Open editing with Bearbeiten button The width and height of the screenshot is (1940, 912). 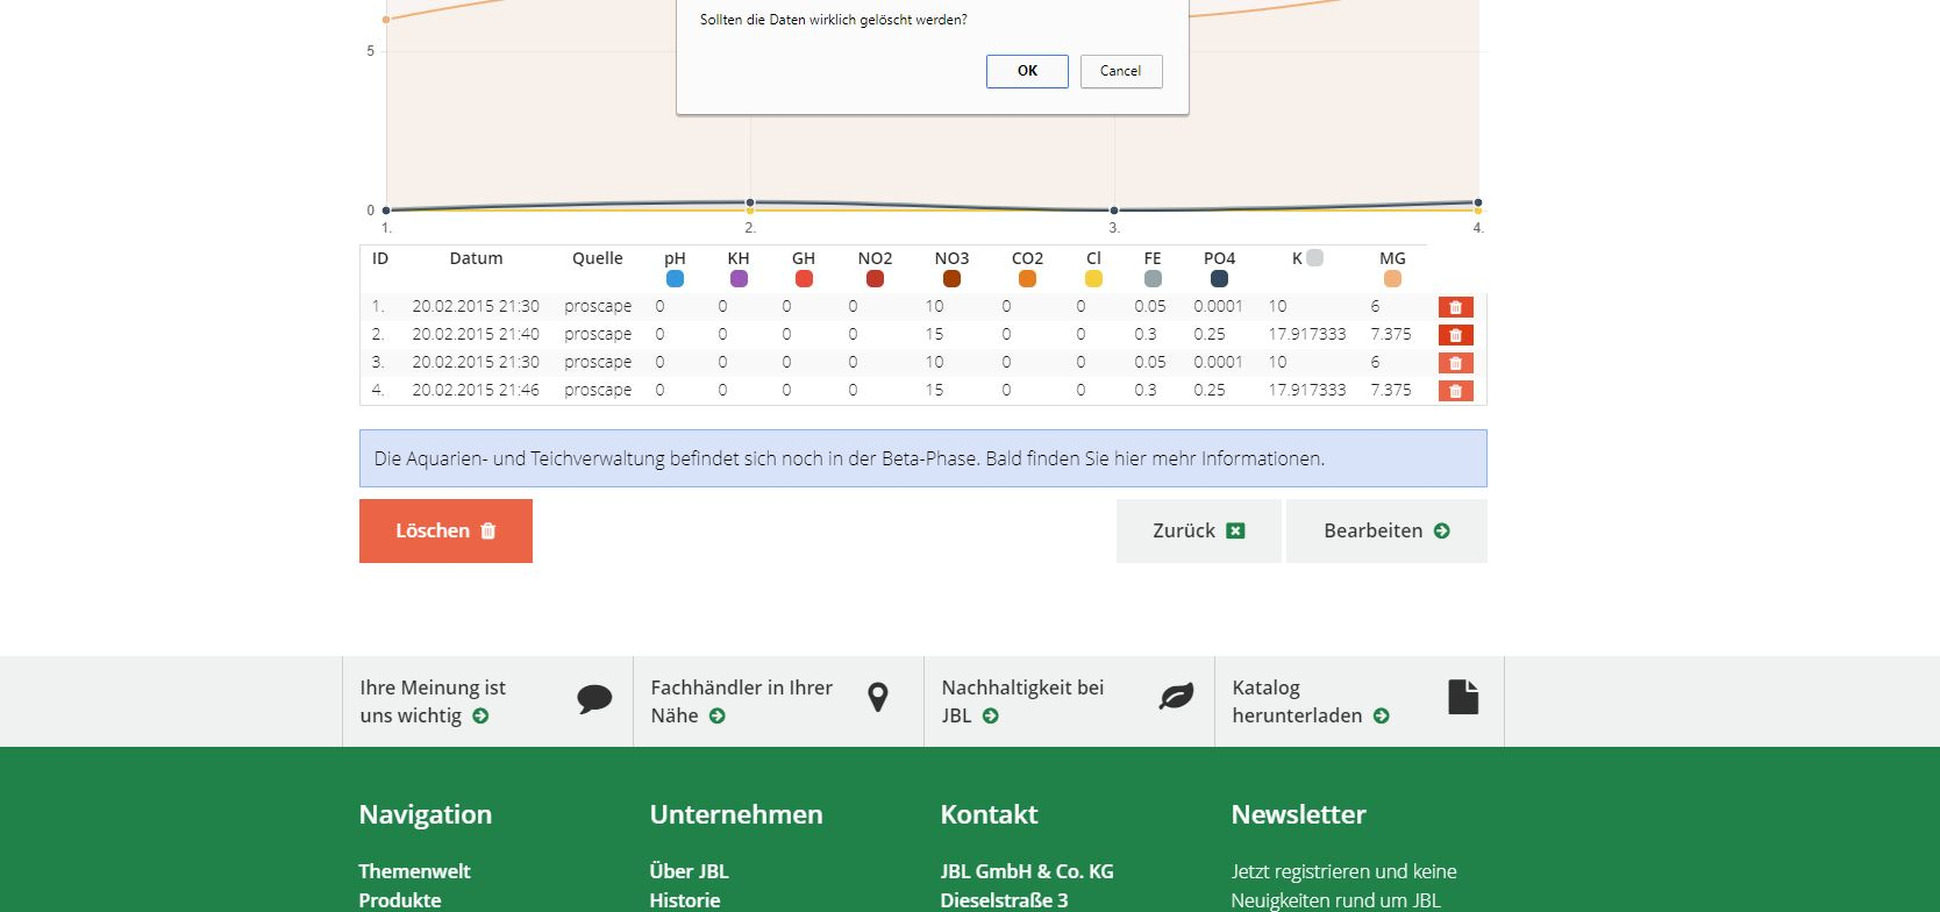(1385, 531)
